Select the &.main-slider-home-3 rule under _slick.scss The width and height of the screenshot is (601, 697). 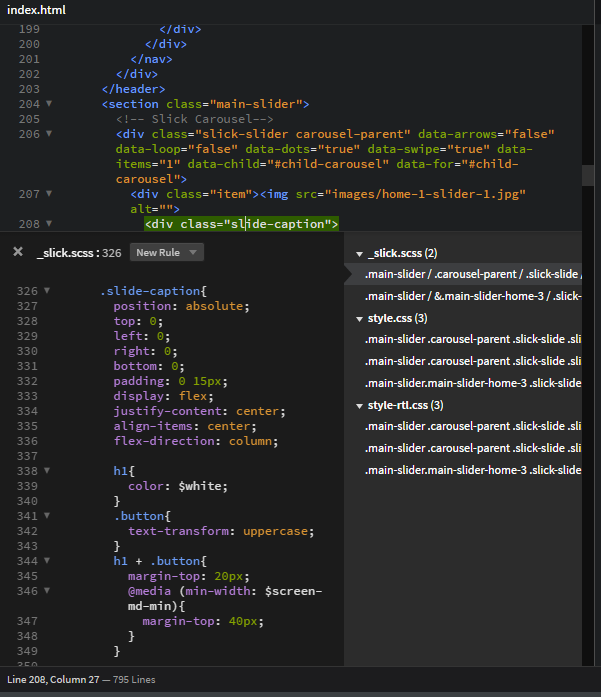pyautogui.click(x=472, y=296)
